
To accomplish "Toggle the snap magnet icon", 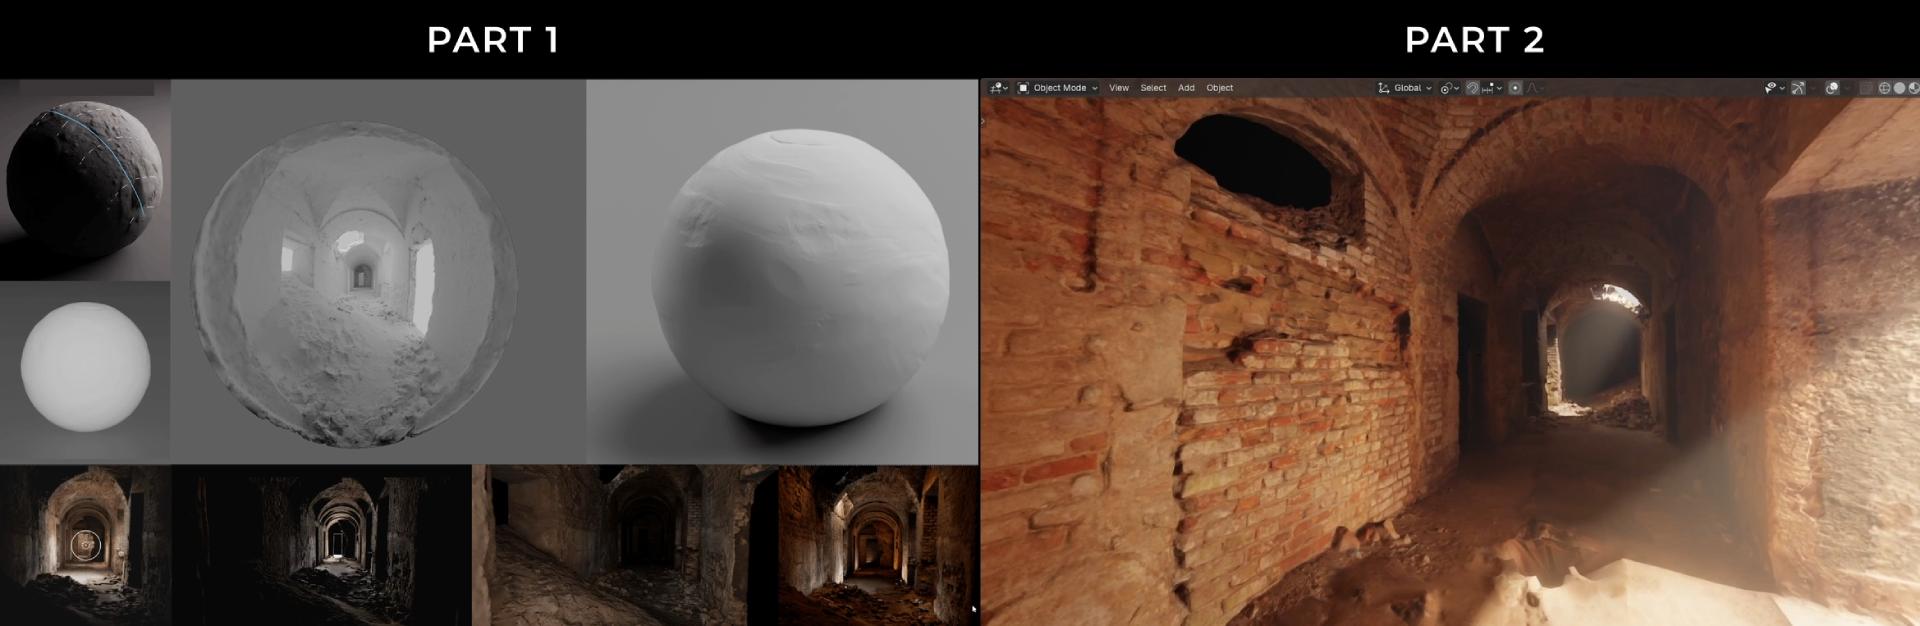I will (x=1473, y=88).
